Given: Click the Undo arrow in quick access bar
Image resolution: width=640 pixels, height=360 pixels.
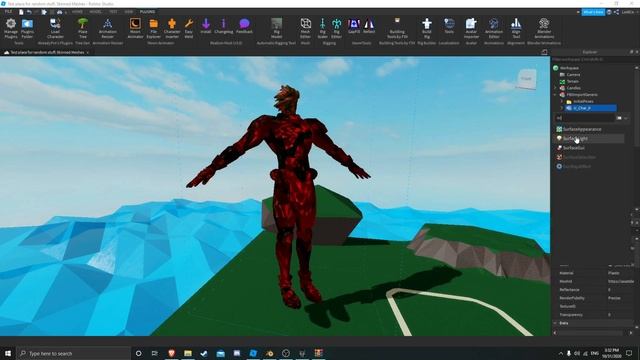Looking at the screenshot, I should pos(29,12).
